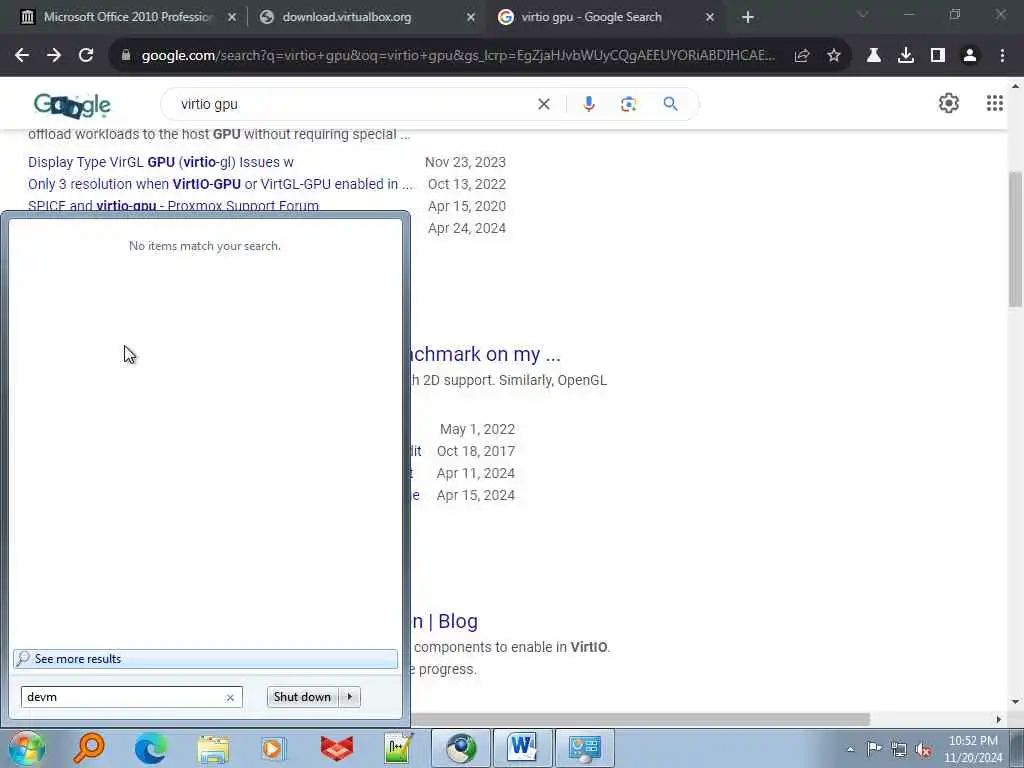Open Only 3 resolution VirtIO-GPU link
The height and width of the screenshot is (768, 1024).
pyautogui.click(x=221, y=184)
